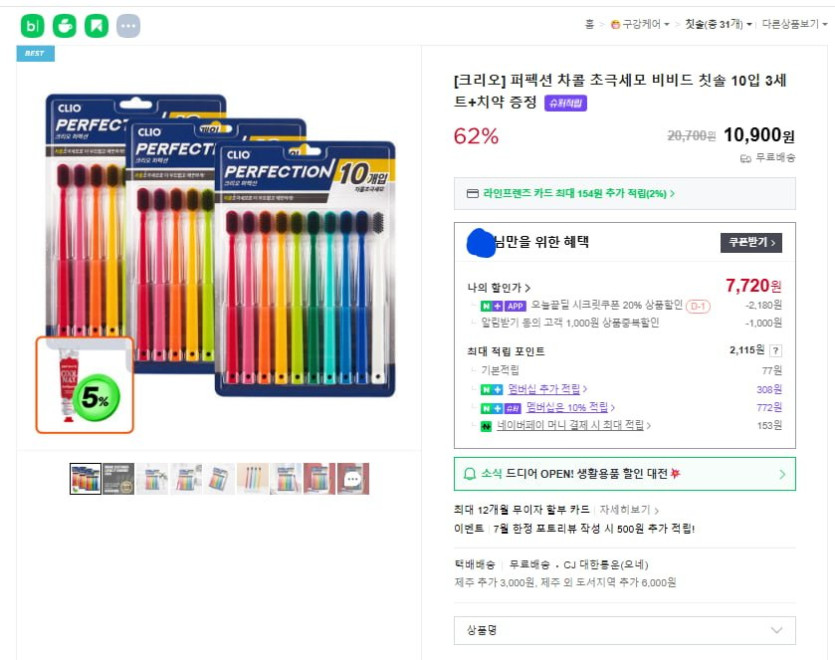Open 자세히보기 for interest-free installment cards
835x660 pixels.
pos(628,510)
